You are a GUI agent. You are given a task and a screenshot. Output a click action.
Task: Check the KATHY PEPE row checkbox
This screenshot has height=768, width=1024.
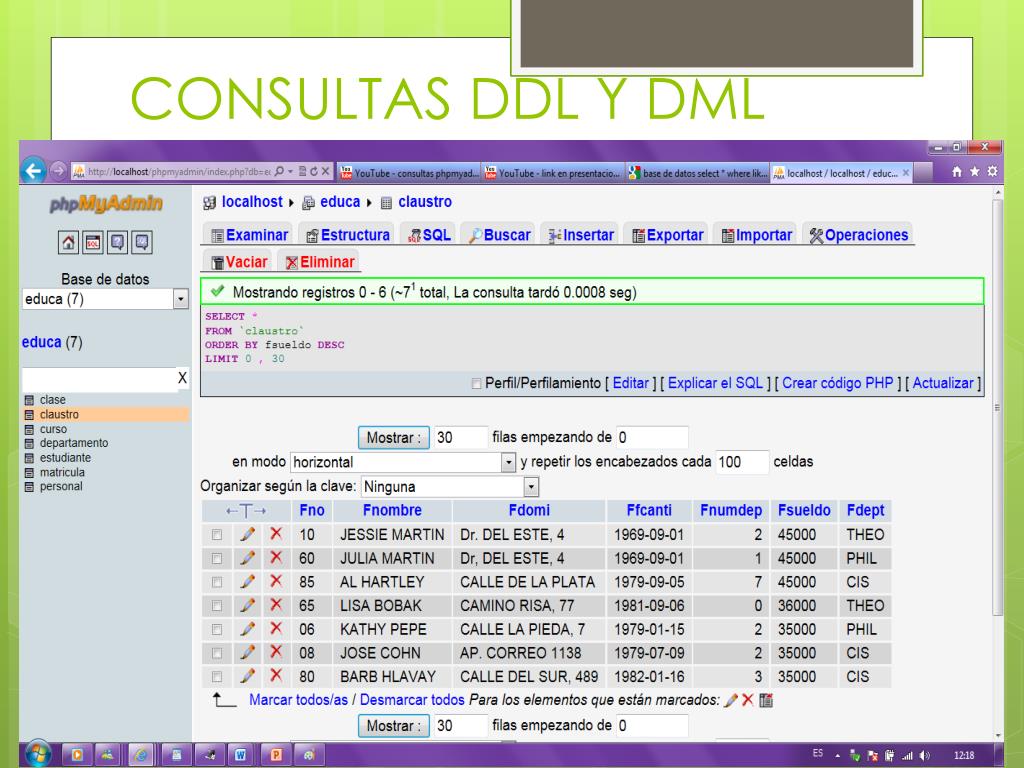pyautogui.click(x=217, y=630)
